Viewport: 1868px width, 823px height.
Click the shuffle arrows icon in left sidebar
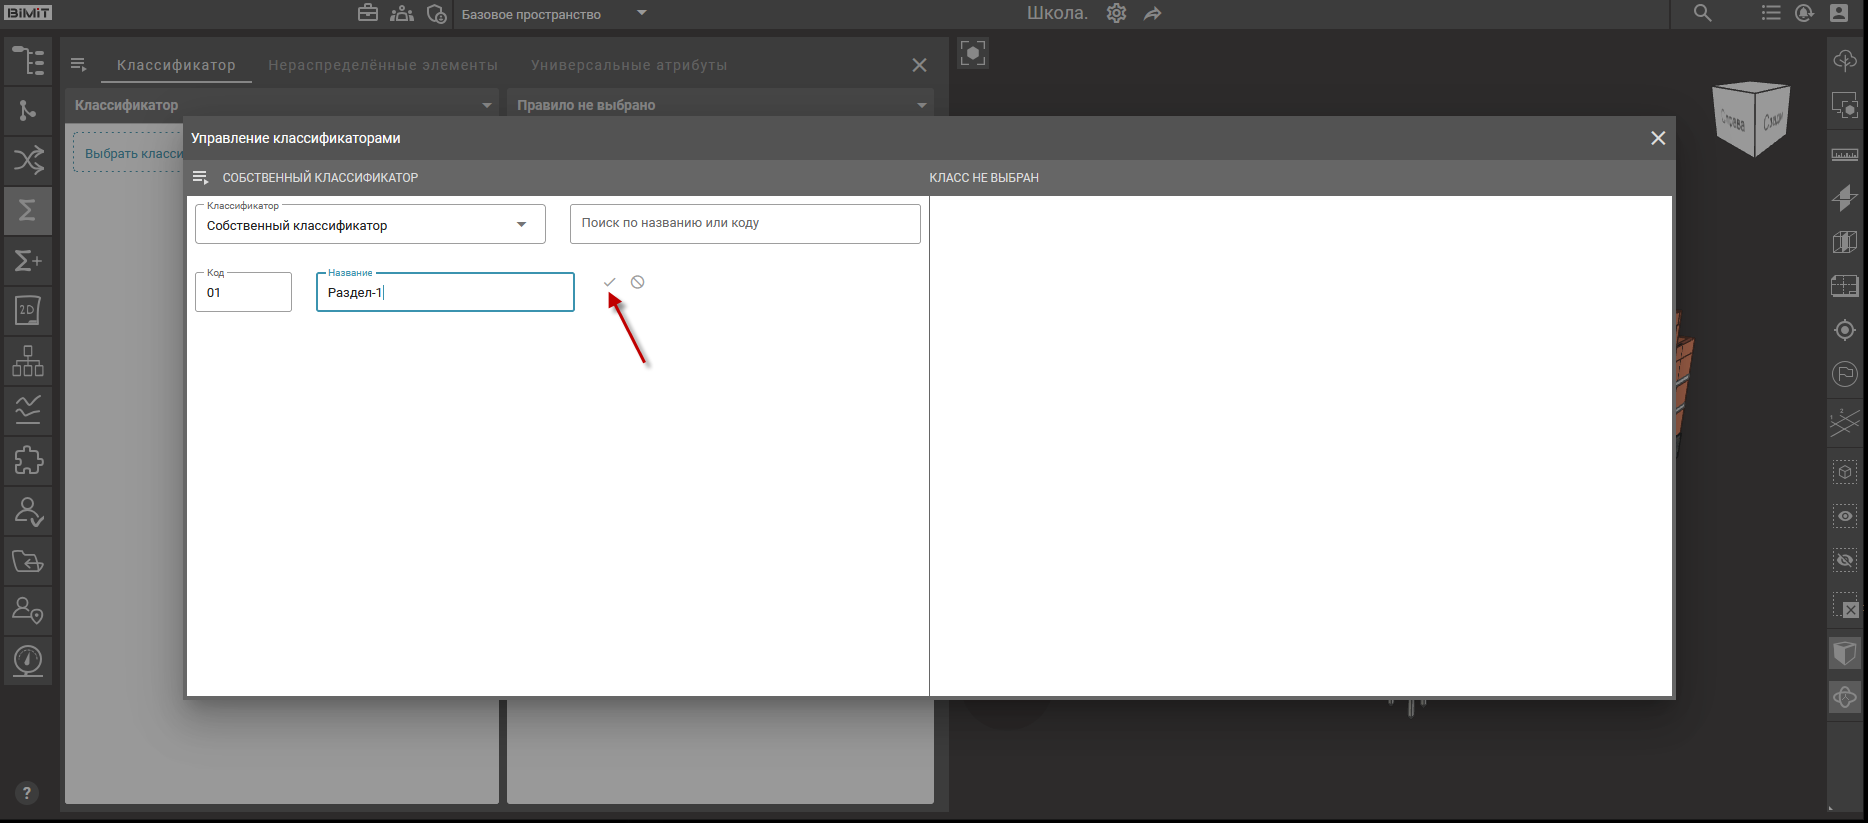click(x=28, y=160)
